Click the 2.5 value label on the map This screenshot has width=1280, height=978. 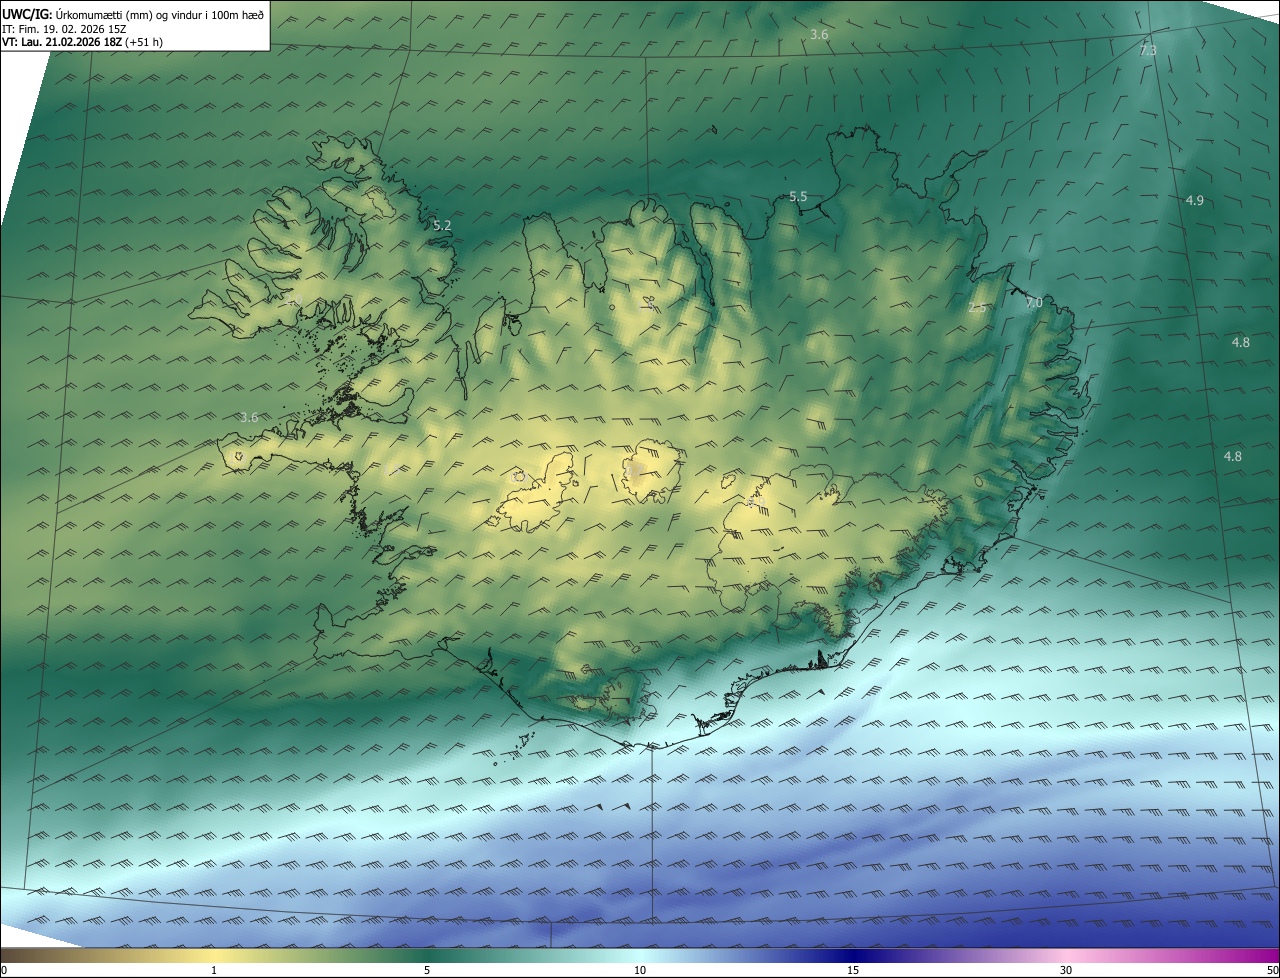coord(977,308)
